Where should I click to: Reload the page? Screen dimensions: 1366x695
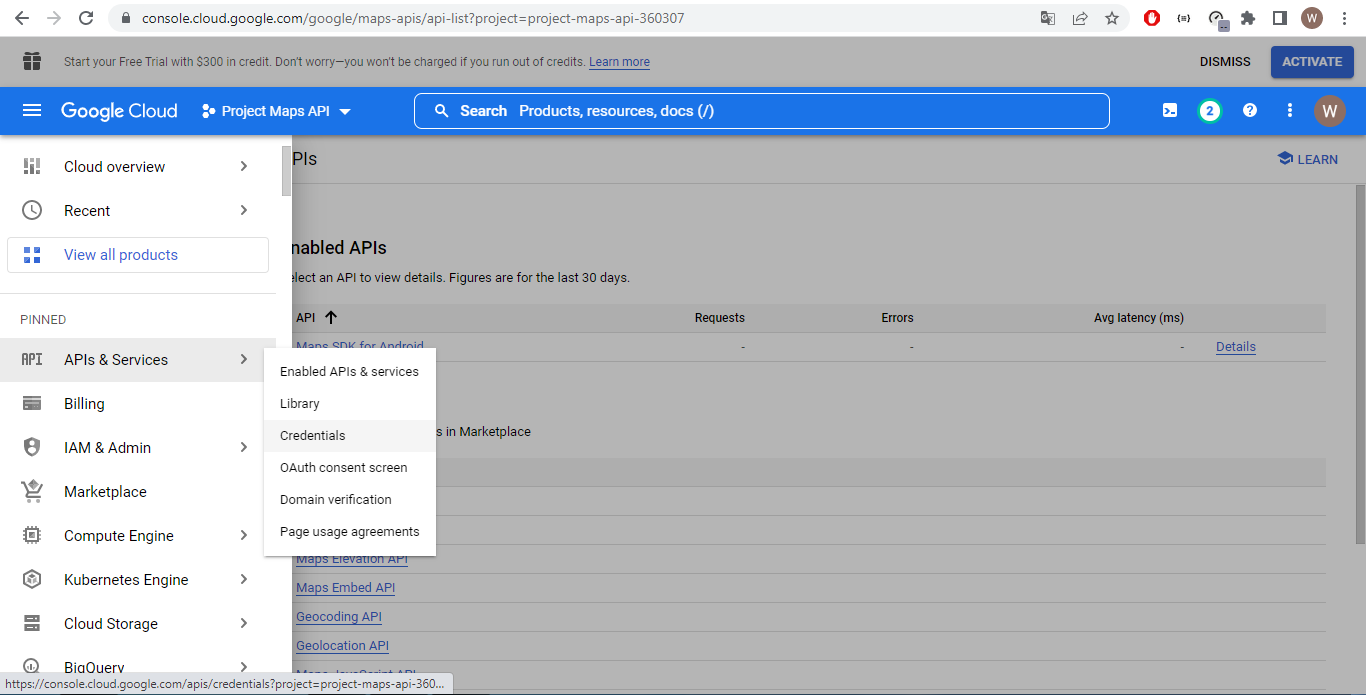(x=86, y=18)
